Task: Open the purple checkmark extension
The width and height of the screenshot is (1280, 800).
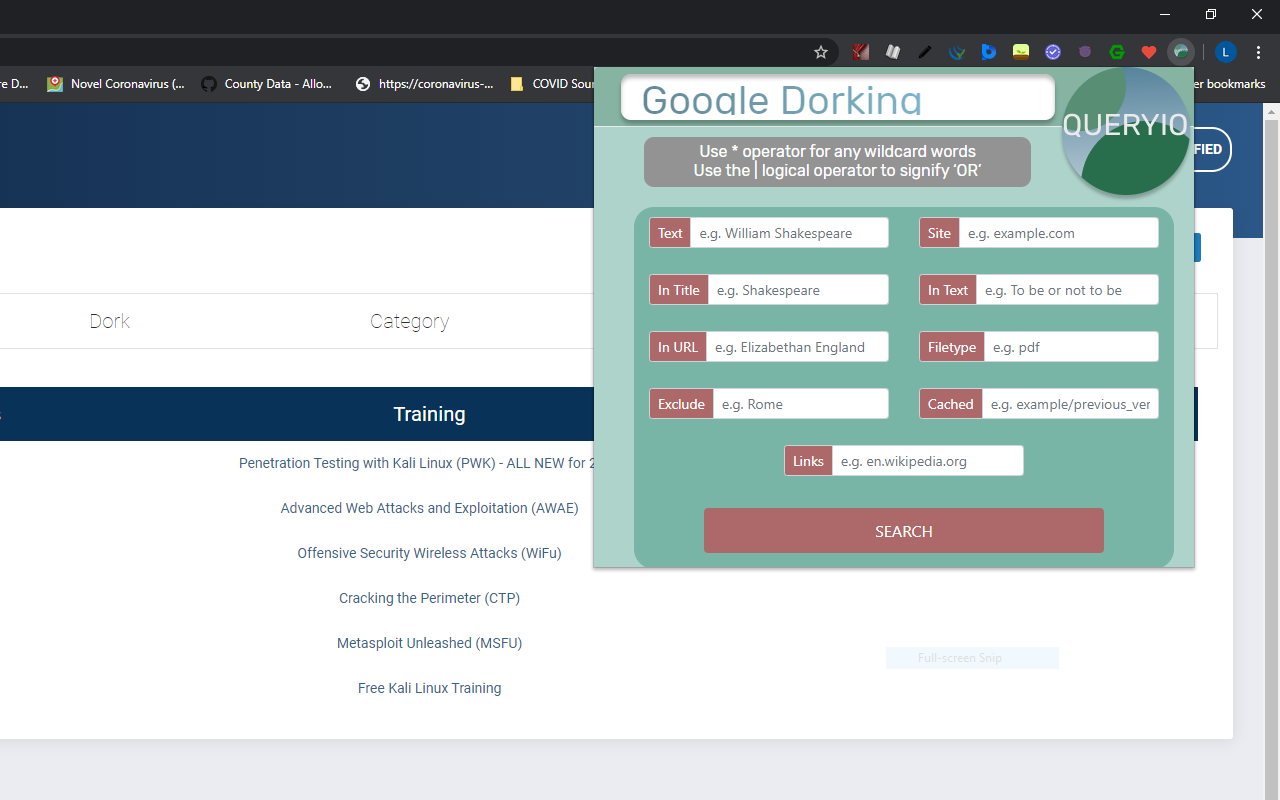Action: pyautogui.click(x=1052, y=51)
